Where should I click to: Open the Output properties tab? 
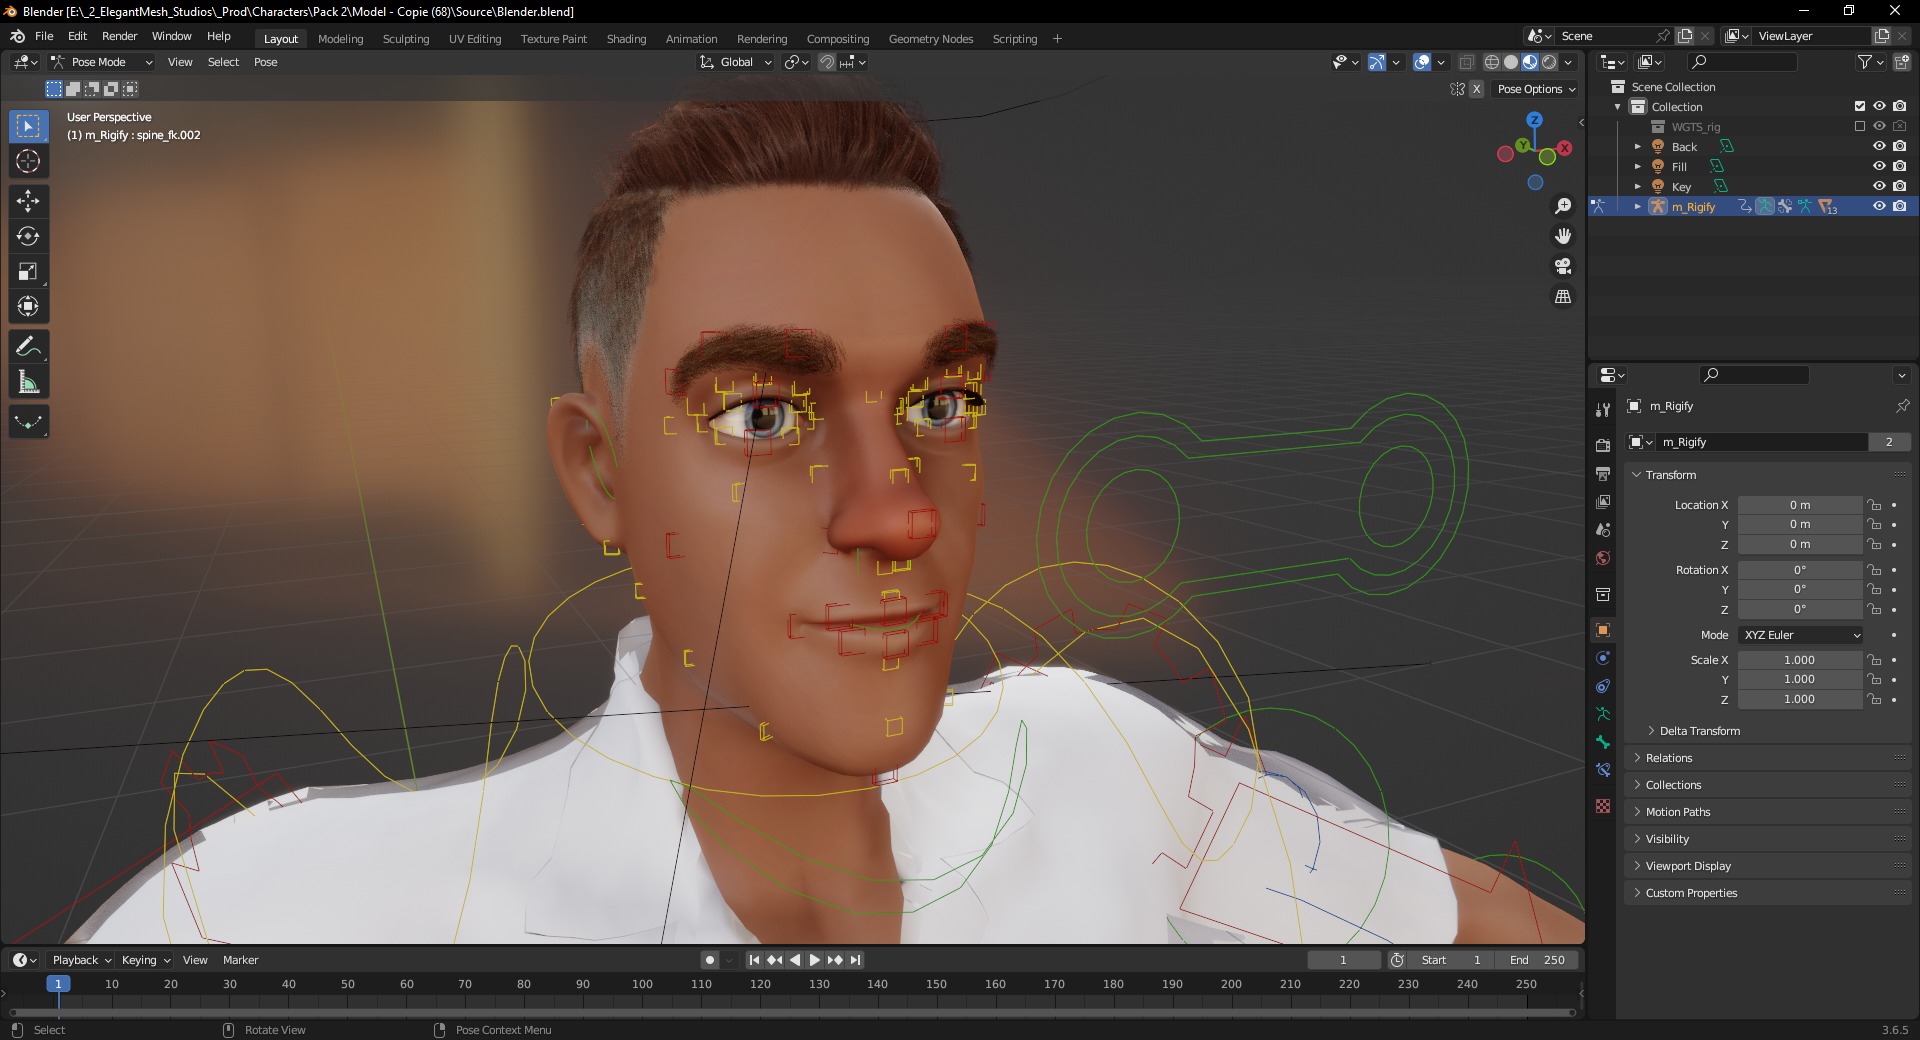1603,473
